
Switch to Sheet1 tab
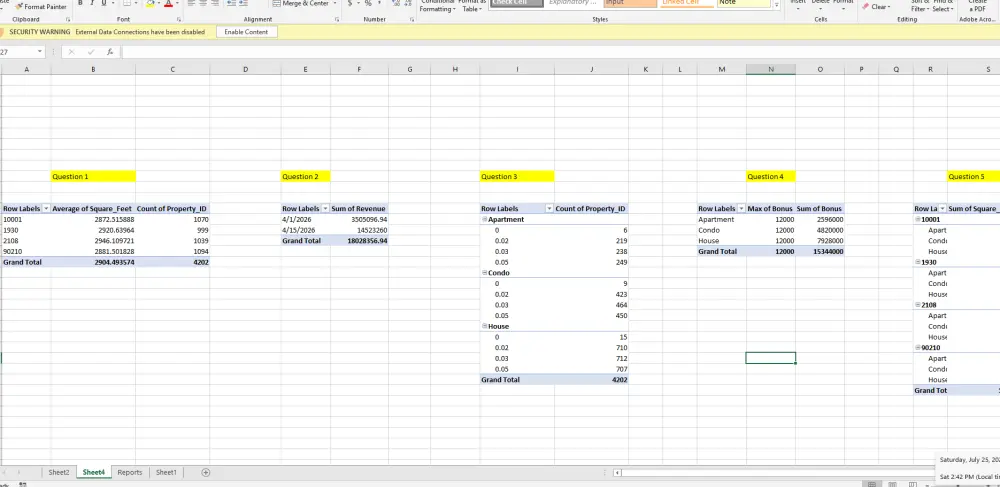pyautogui.click(x=166, y=472)
